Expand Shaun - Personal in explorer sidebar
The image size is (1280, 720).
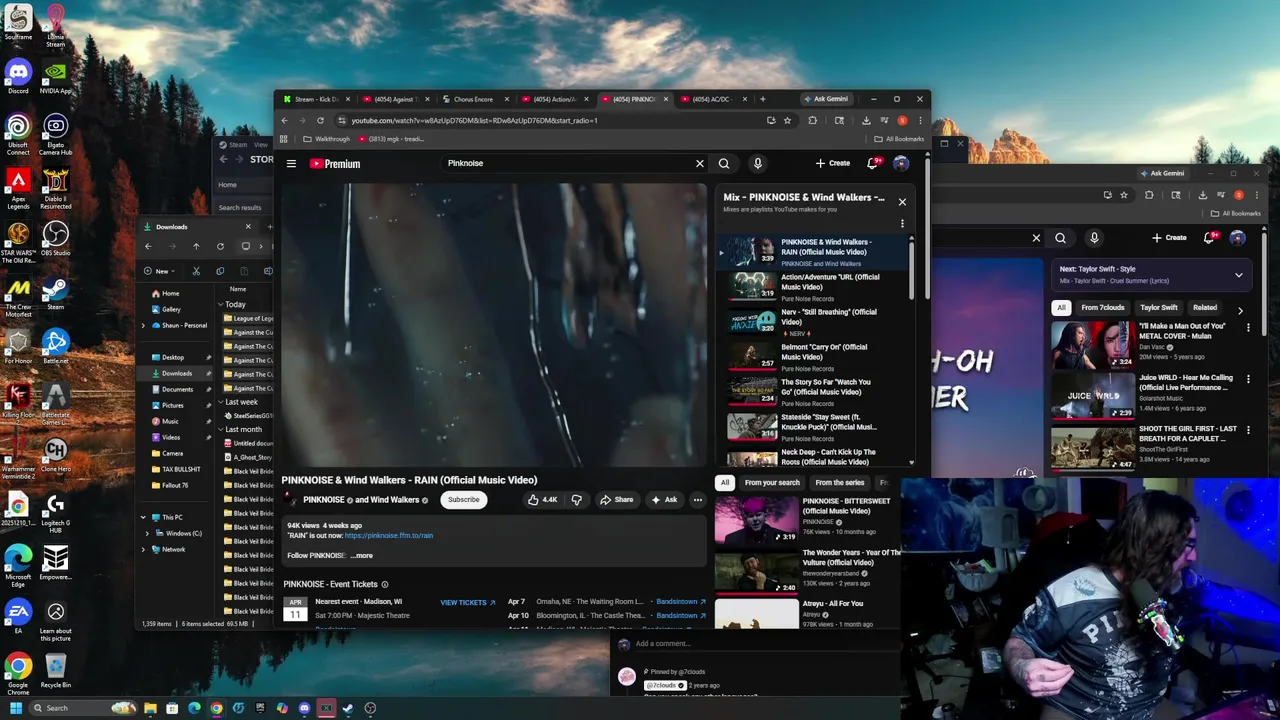(x=143, y=325)
